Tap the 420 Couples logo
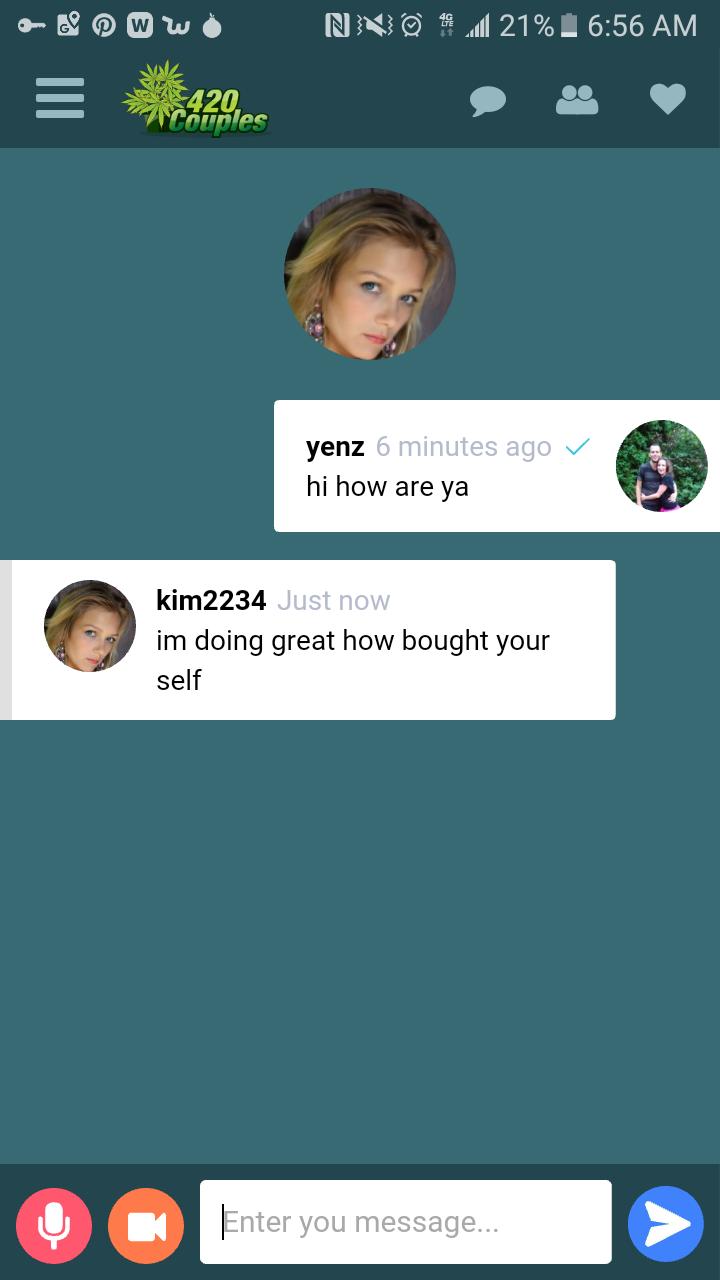720x1280 pixels. point(196,100)
